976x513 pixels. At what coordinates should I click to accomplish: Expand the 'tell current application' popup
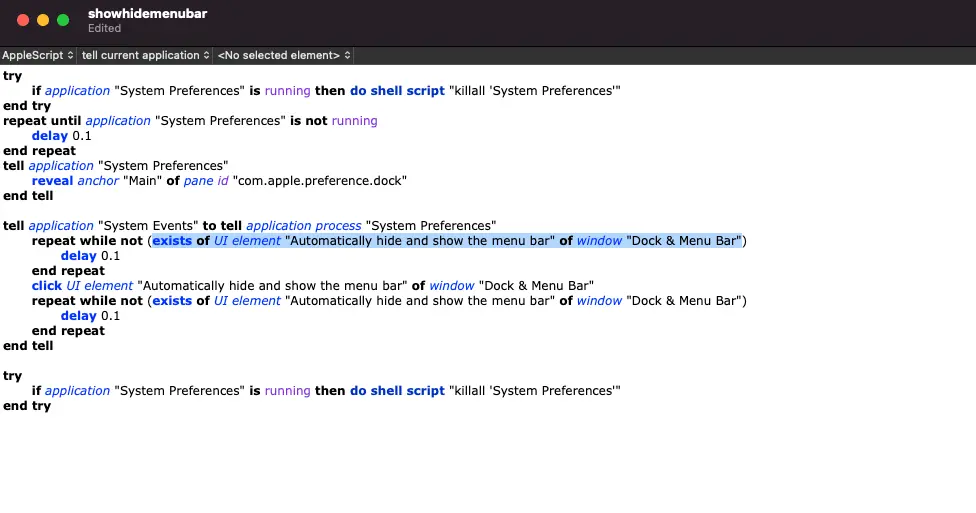[146, 55]
